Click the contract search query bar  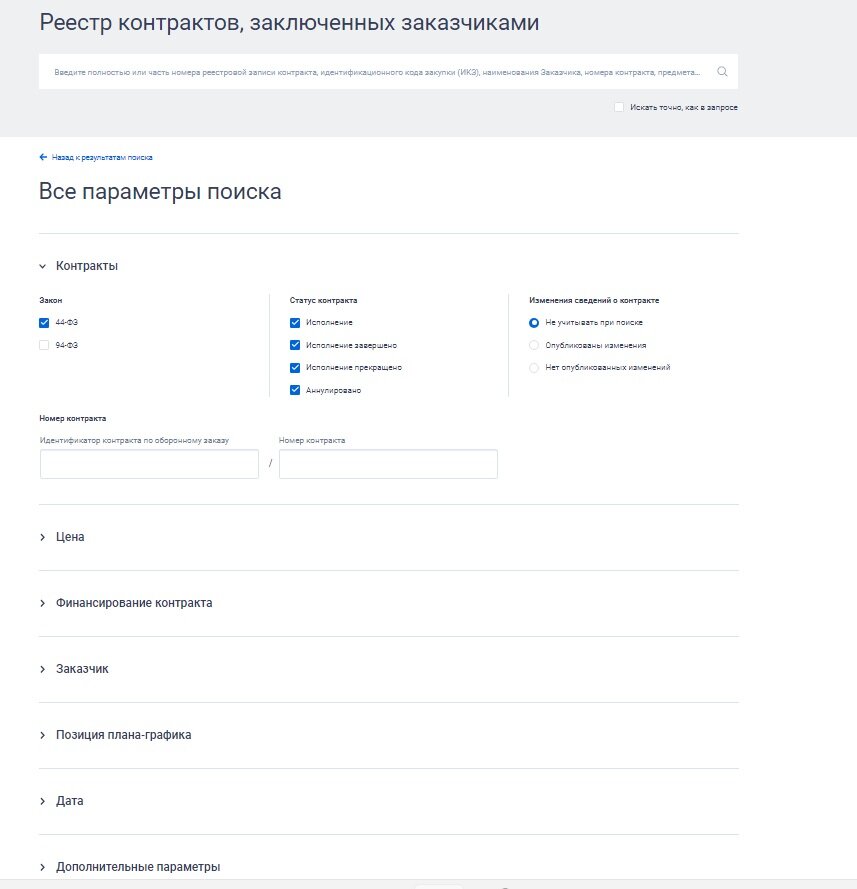click(380, 71)
